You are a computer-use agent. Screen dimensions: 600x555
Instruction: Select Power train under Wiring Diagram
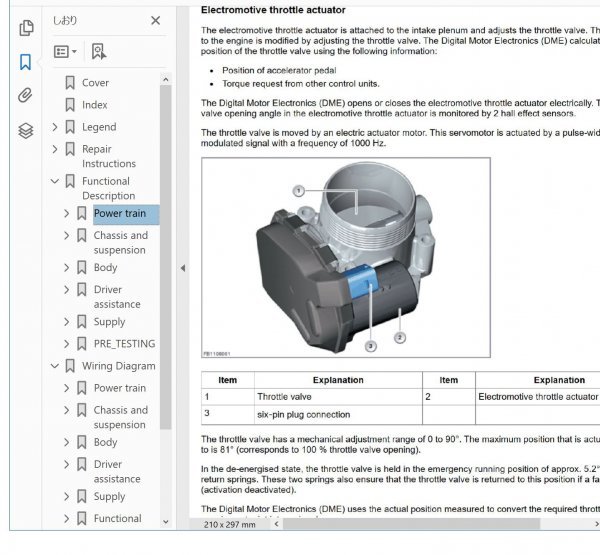[120, 388]
